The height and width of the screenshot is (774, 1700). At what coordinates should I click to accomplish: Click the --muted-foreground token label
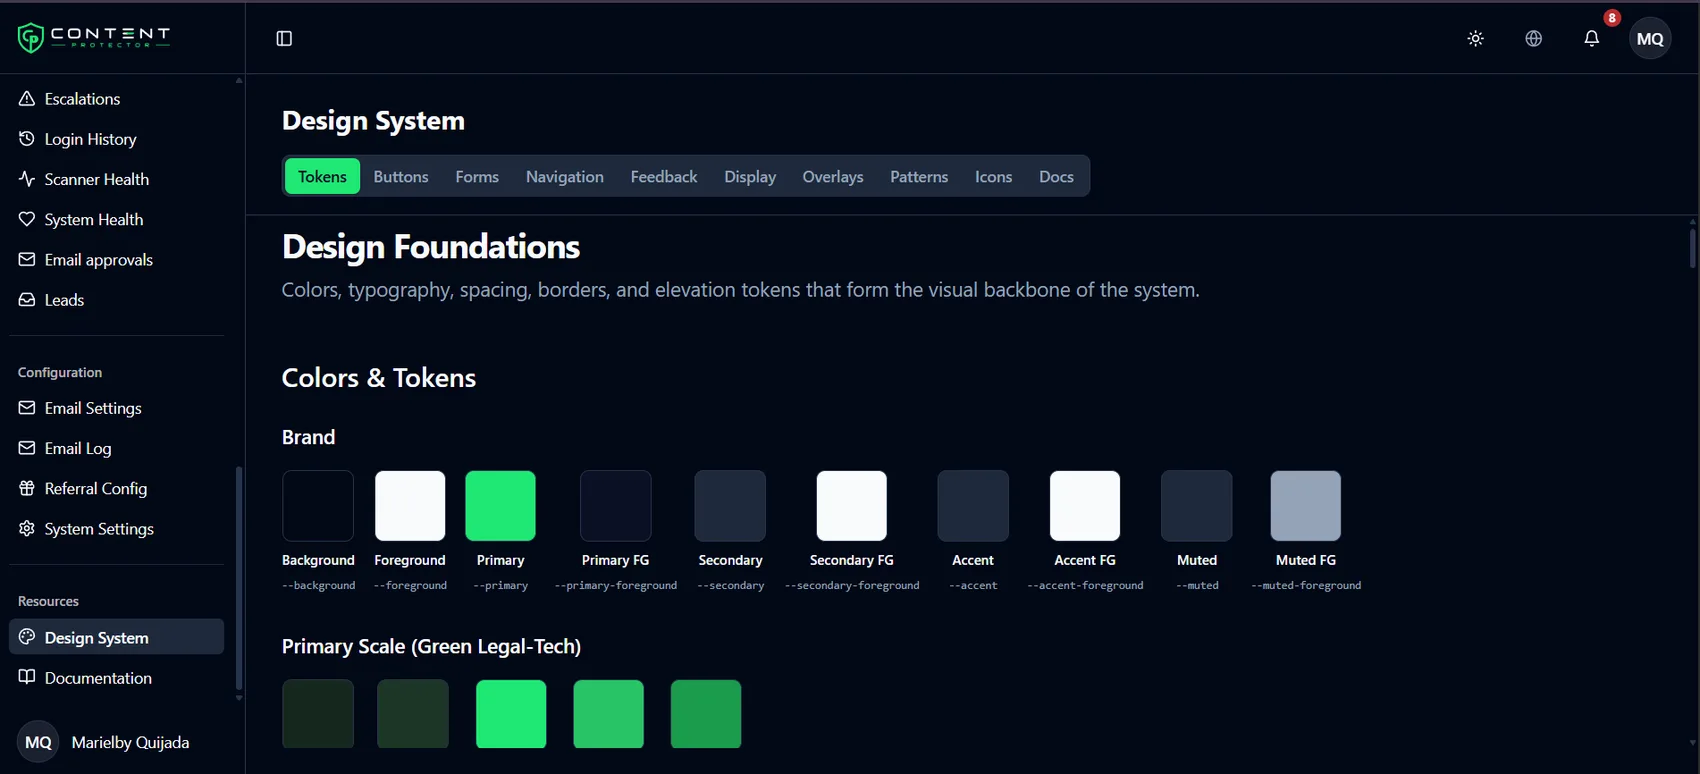pyautogui.click(x=1306, y=585)
